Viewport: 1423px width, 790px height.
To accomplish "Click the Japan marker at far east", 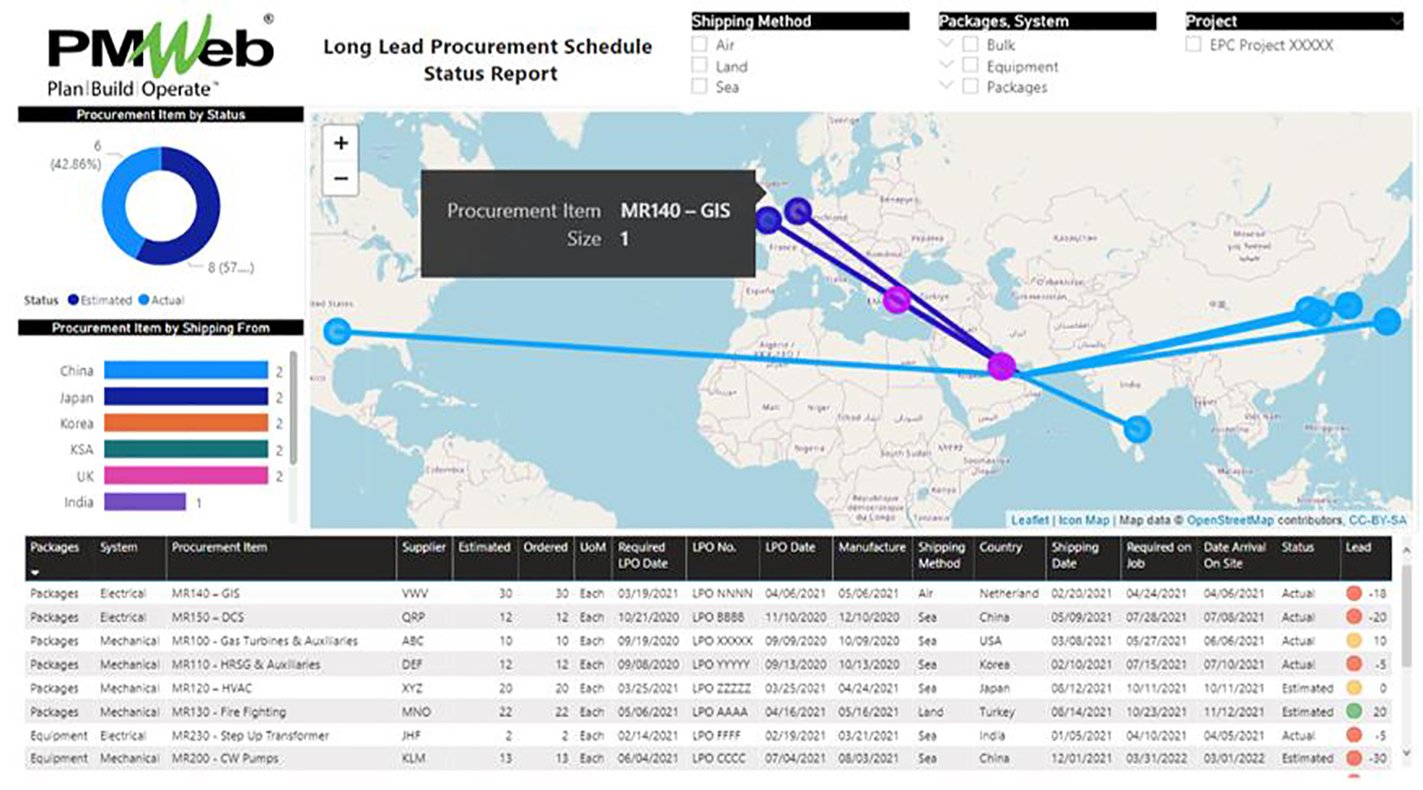I will [1386, 321].
